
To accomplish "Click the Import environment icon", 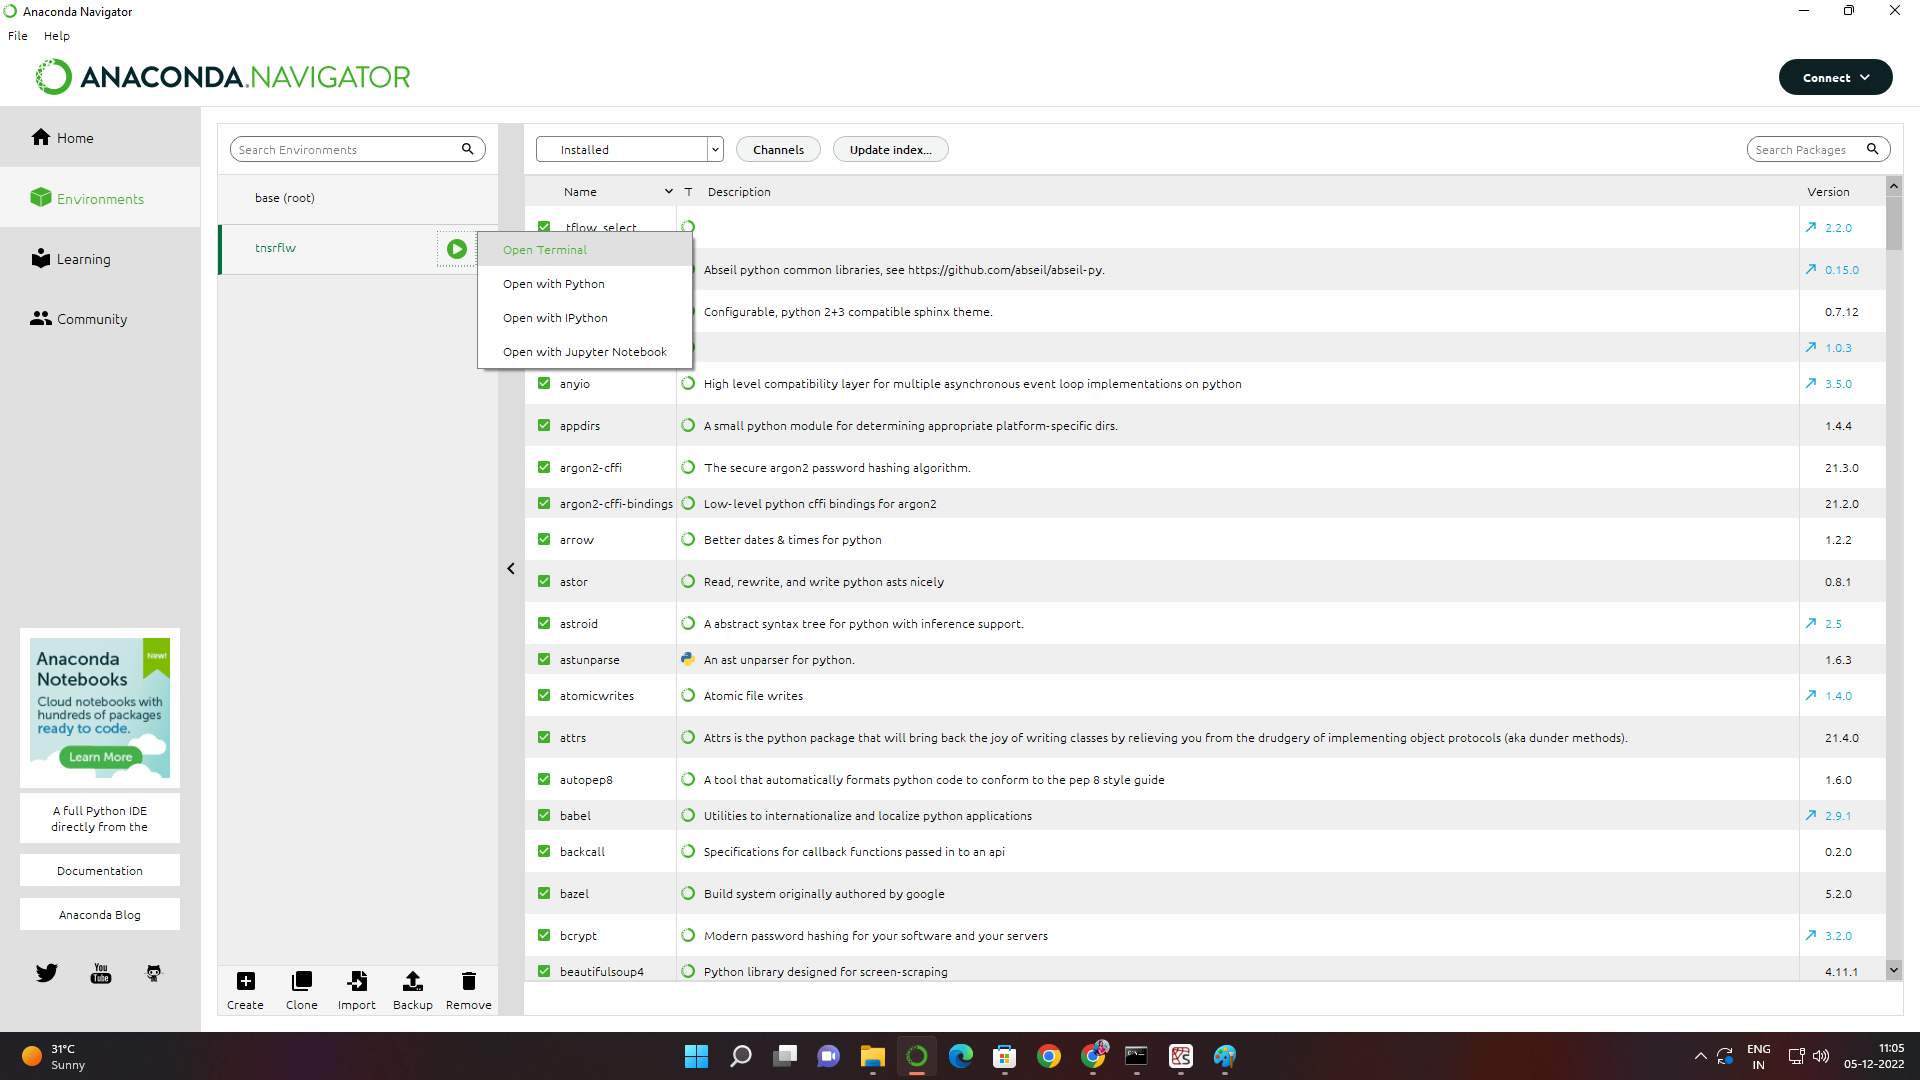I will coord(357,981).
